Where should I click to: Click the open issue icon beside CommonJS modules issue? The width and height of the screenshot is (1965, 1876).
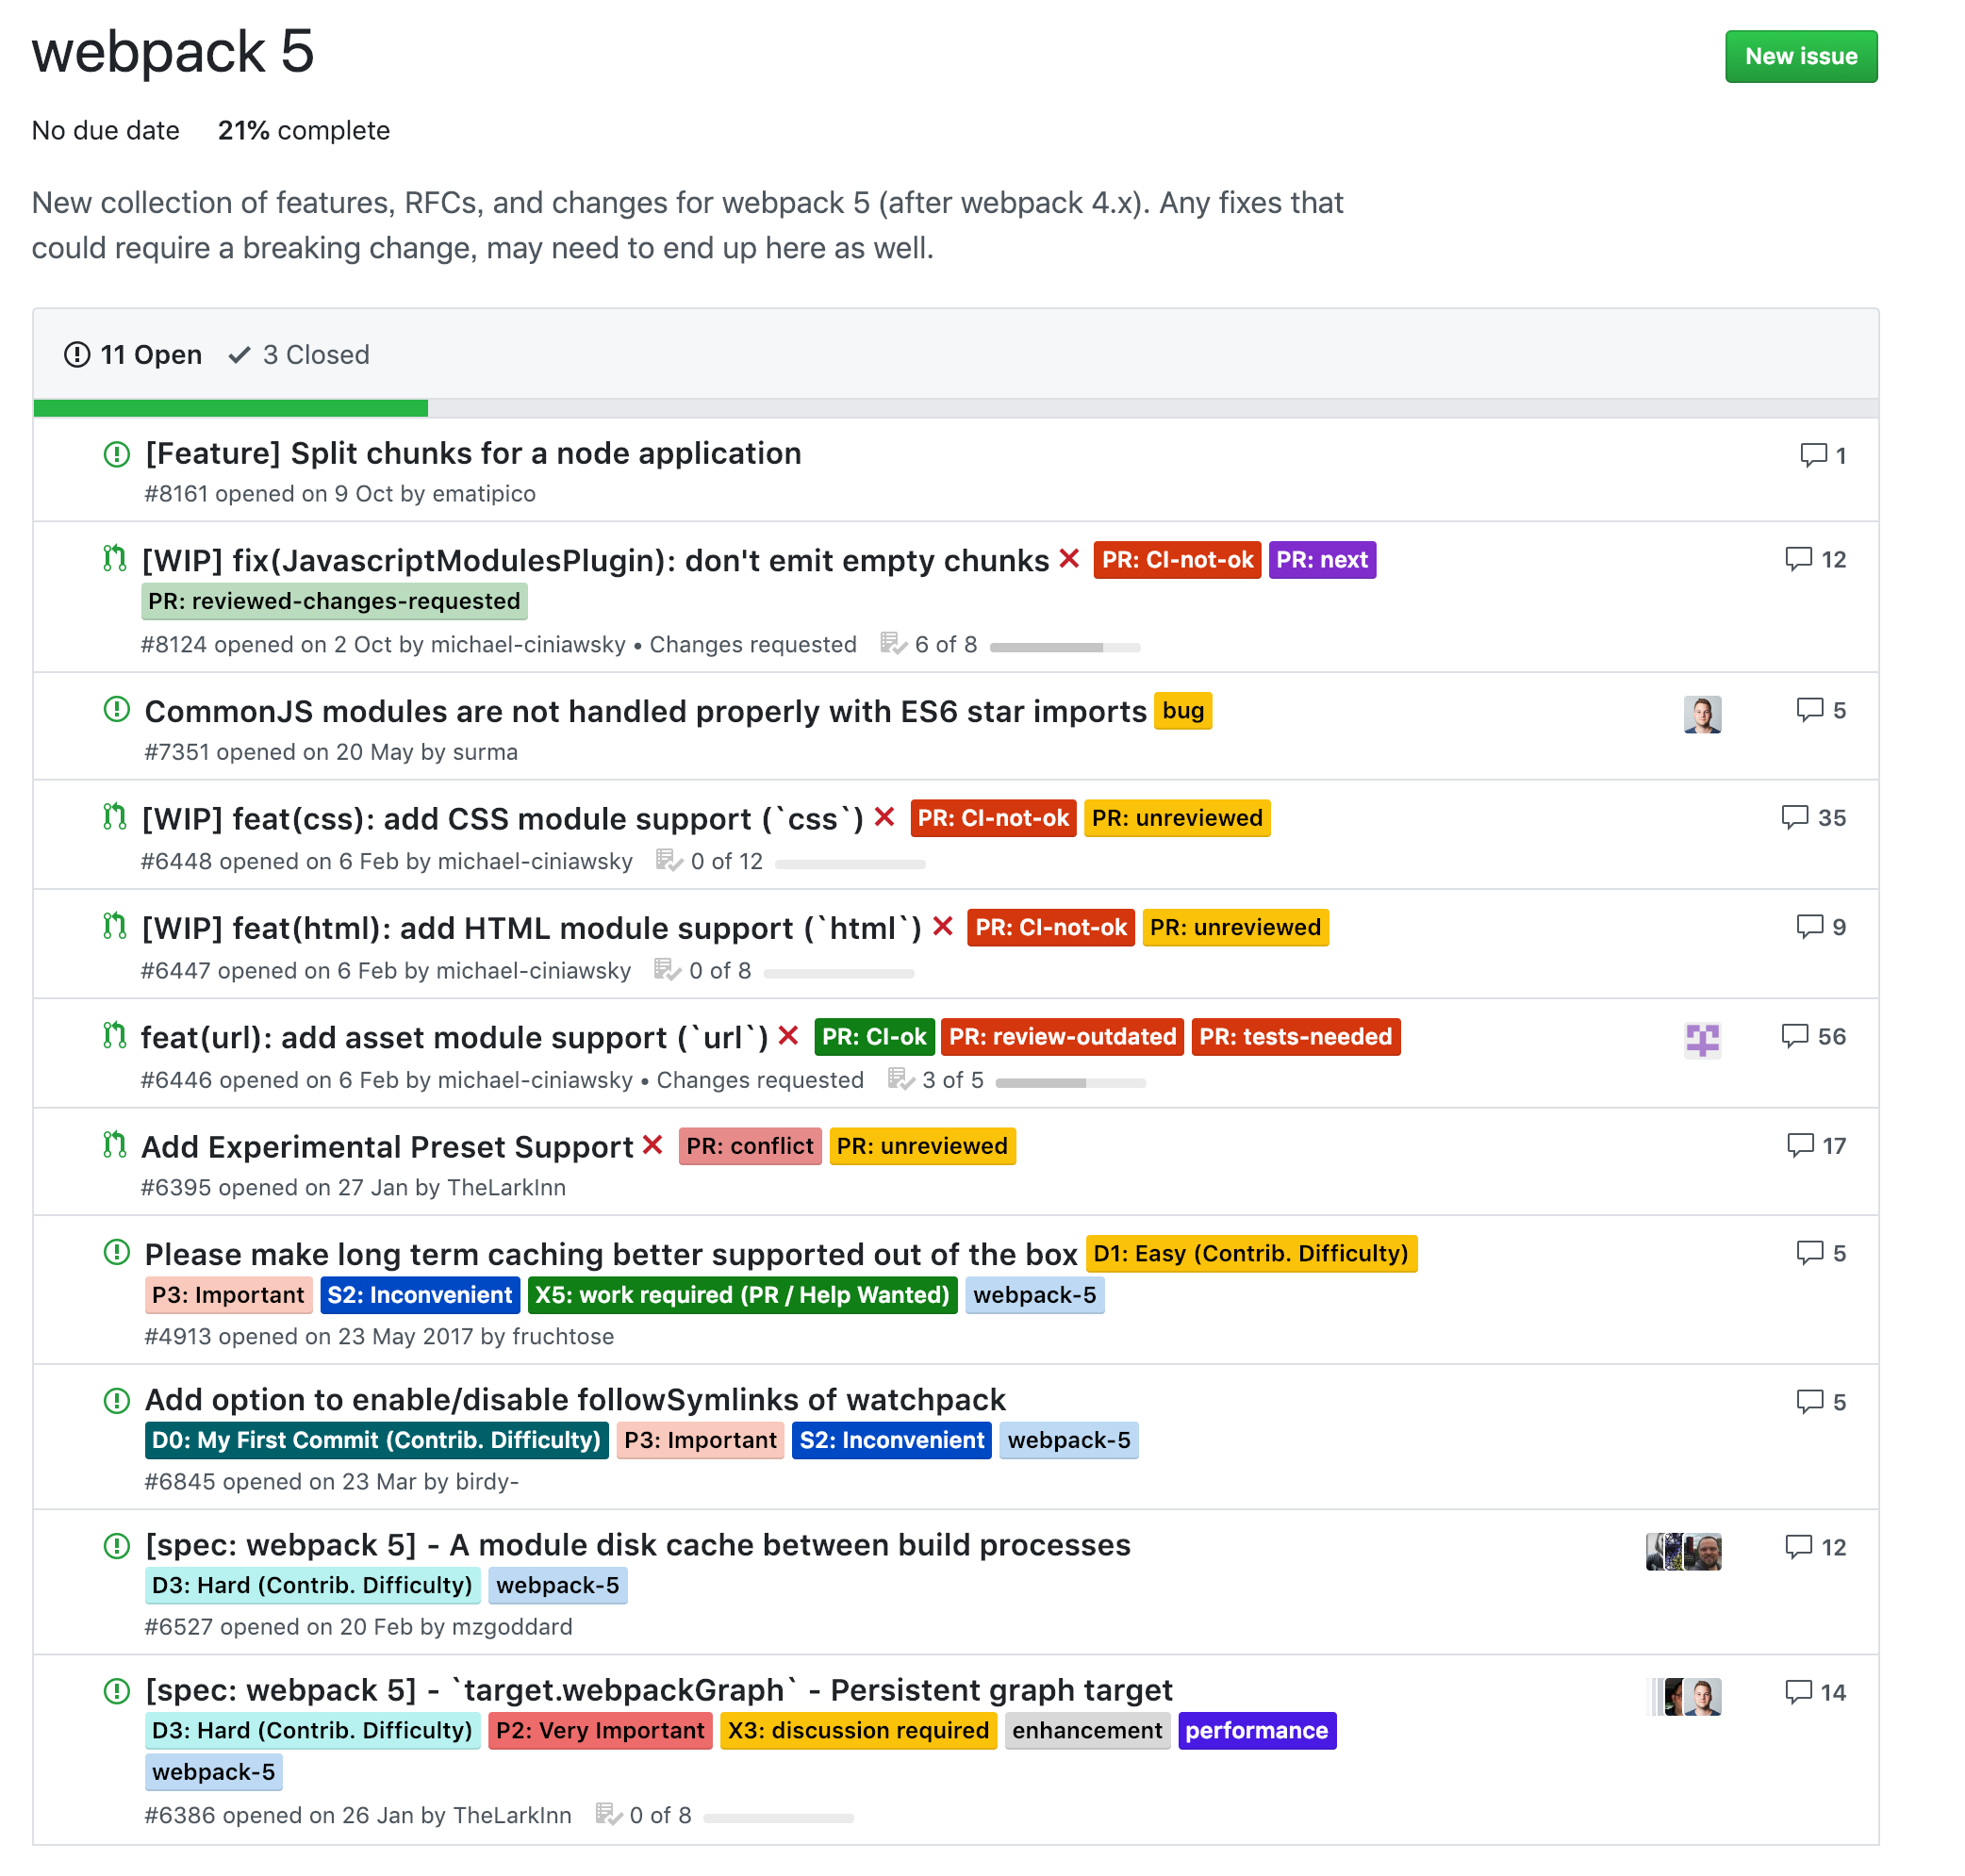(x=115, y=709)
